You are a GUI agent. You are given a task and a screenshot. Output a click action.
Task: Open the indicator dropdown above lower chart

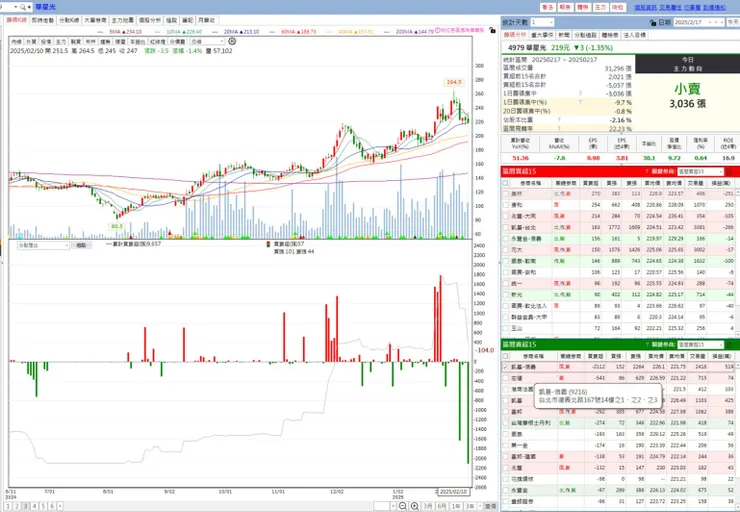[43, 245]
